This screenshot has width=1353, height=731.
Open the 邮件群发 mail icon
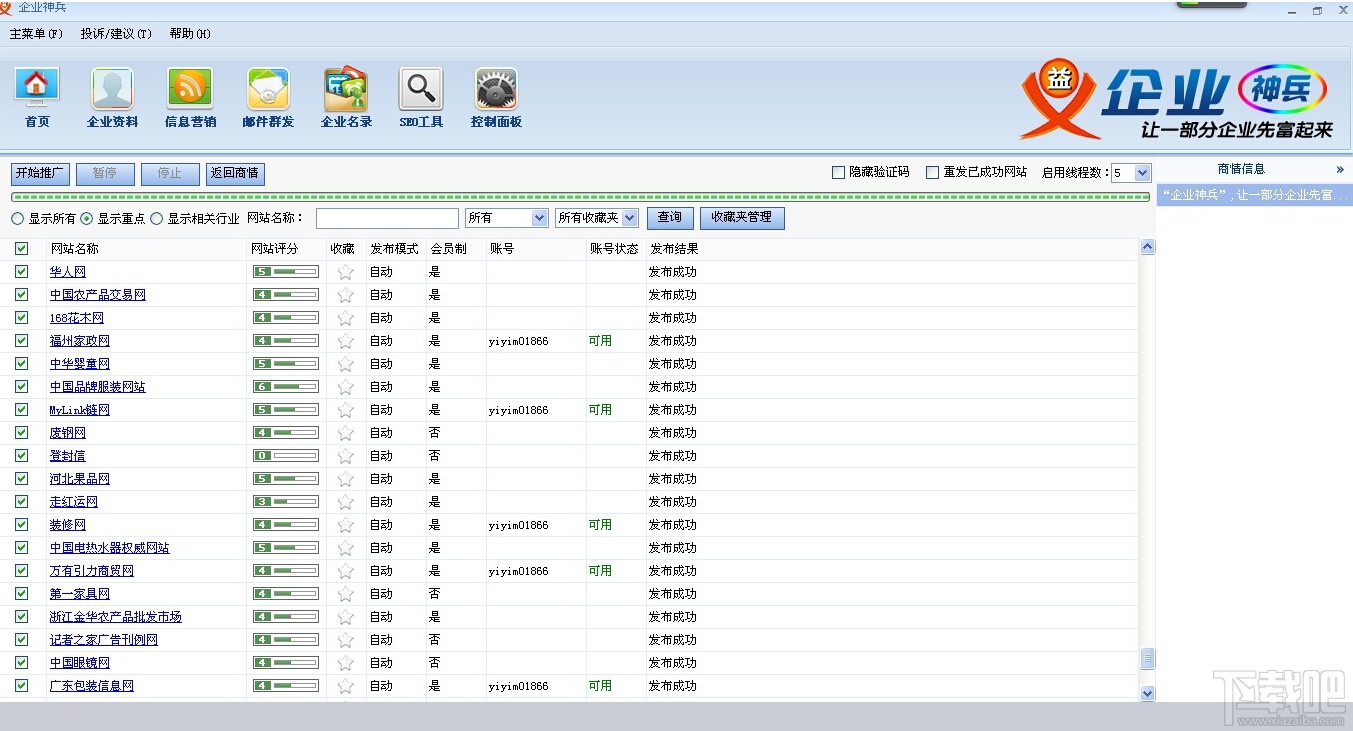tap(268, 98)
